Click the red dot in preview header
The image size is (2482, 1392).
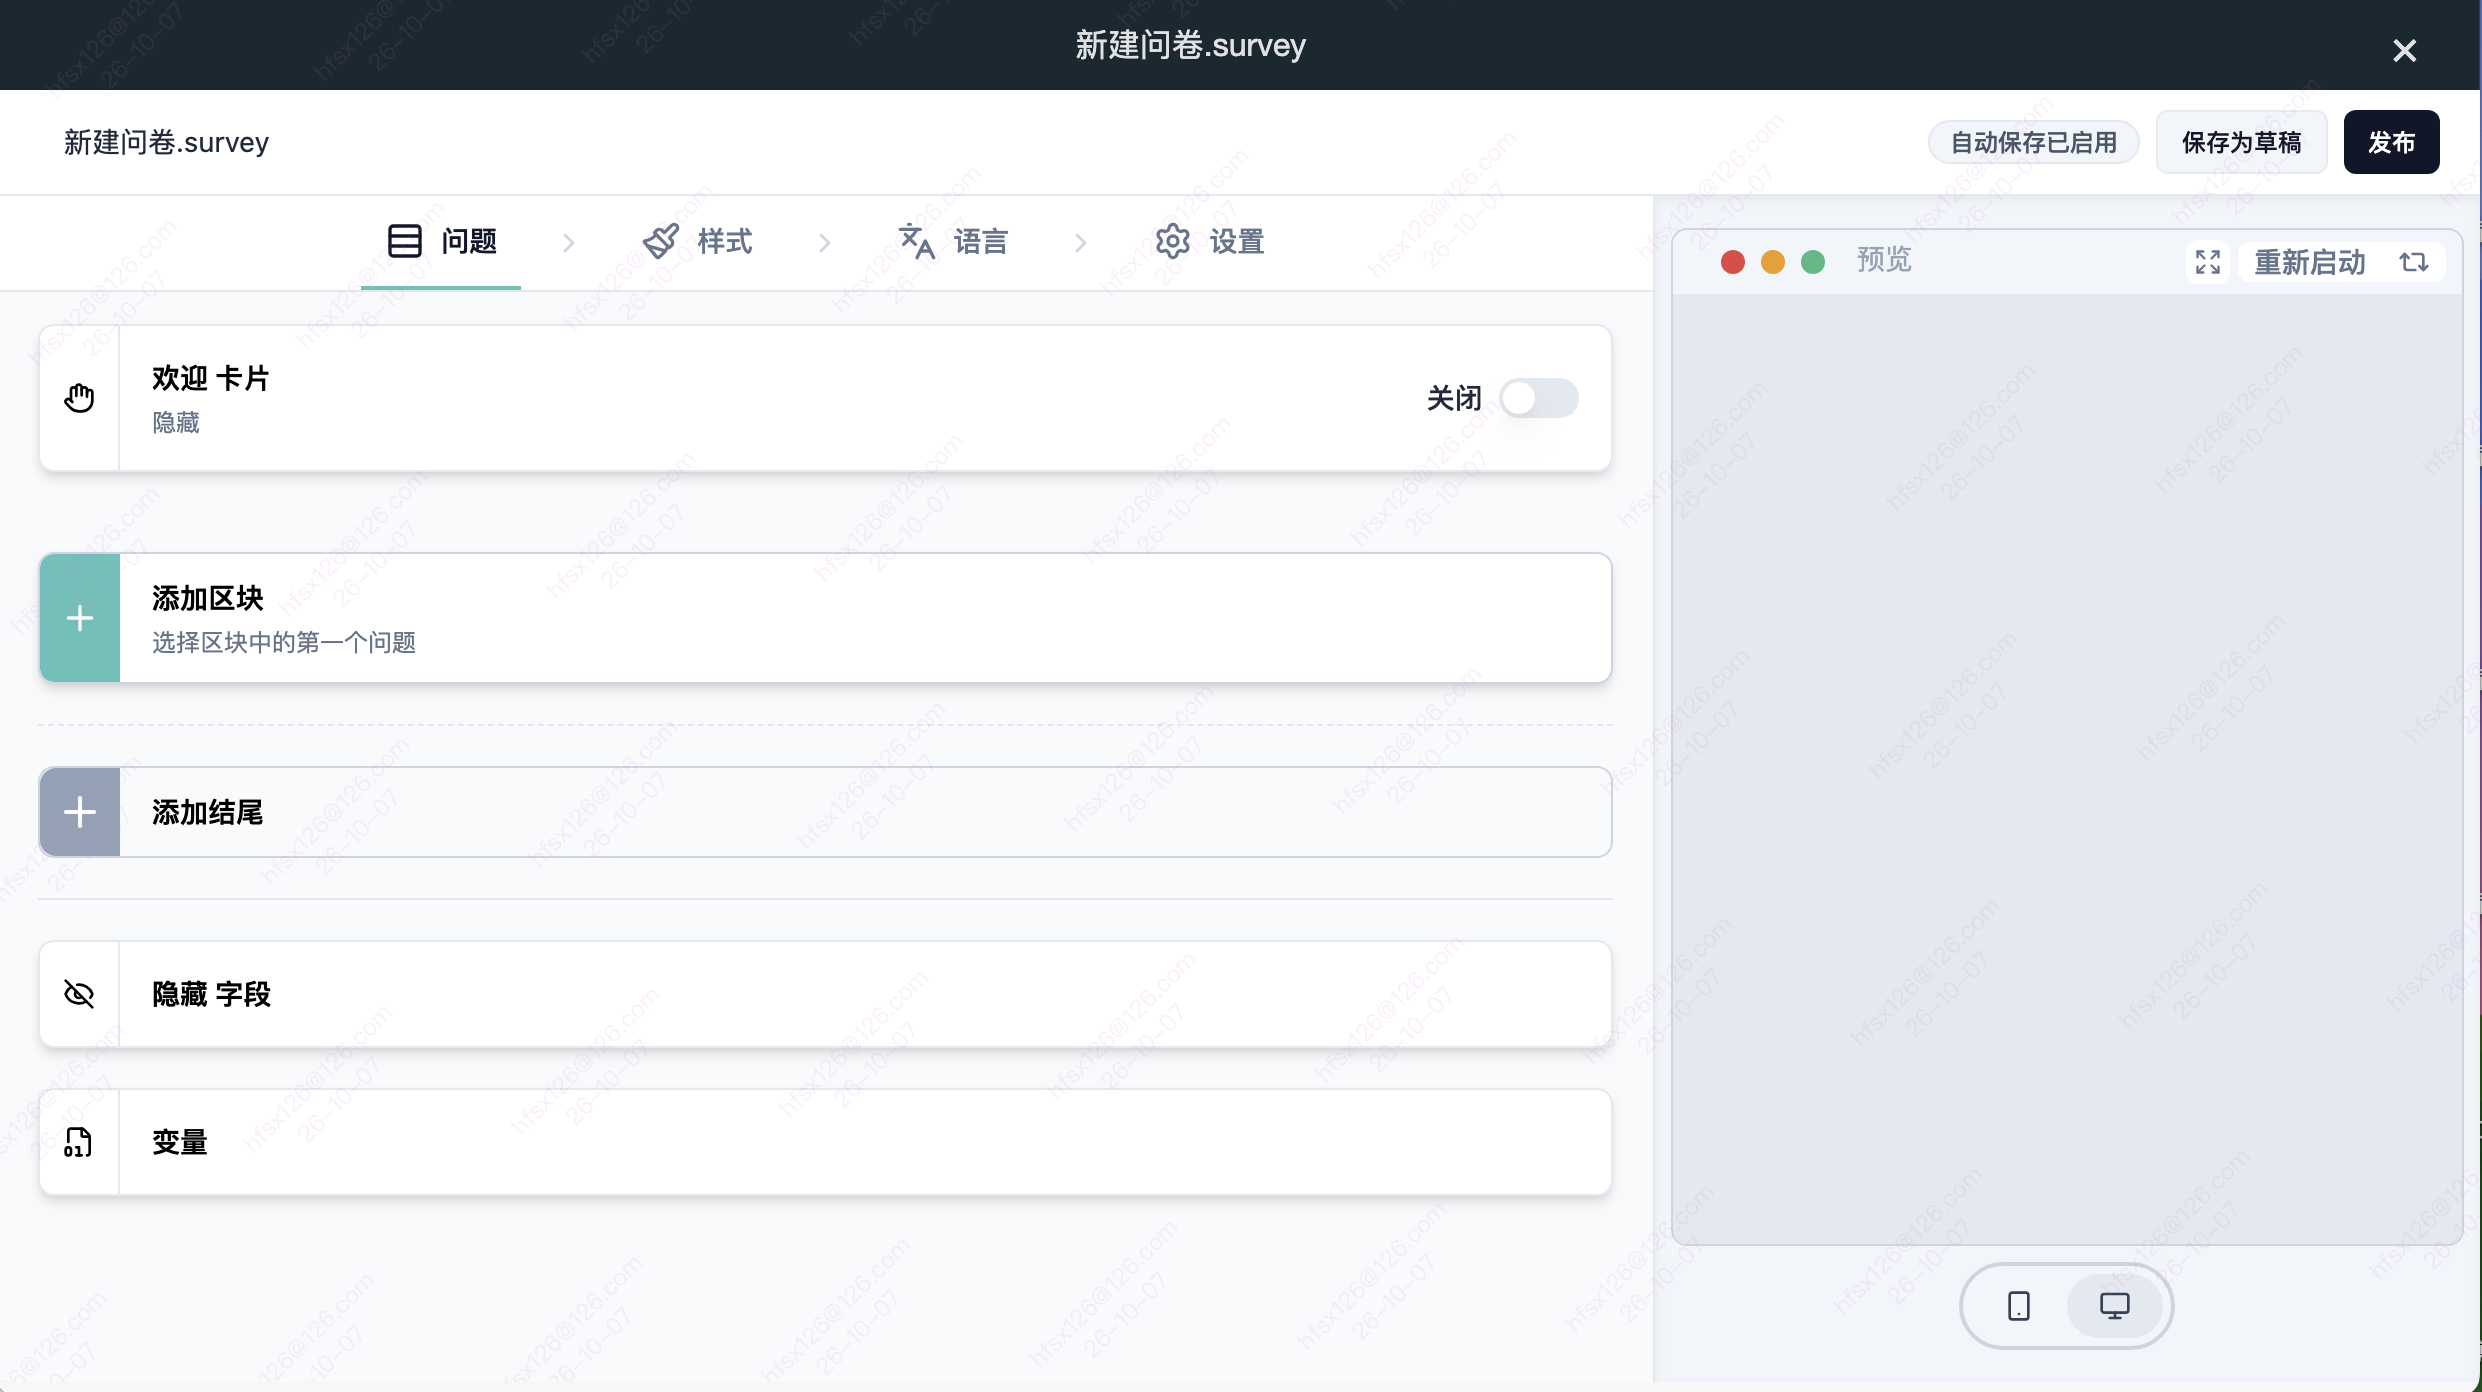pos(1733,262)
